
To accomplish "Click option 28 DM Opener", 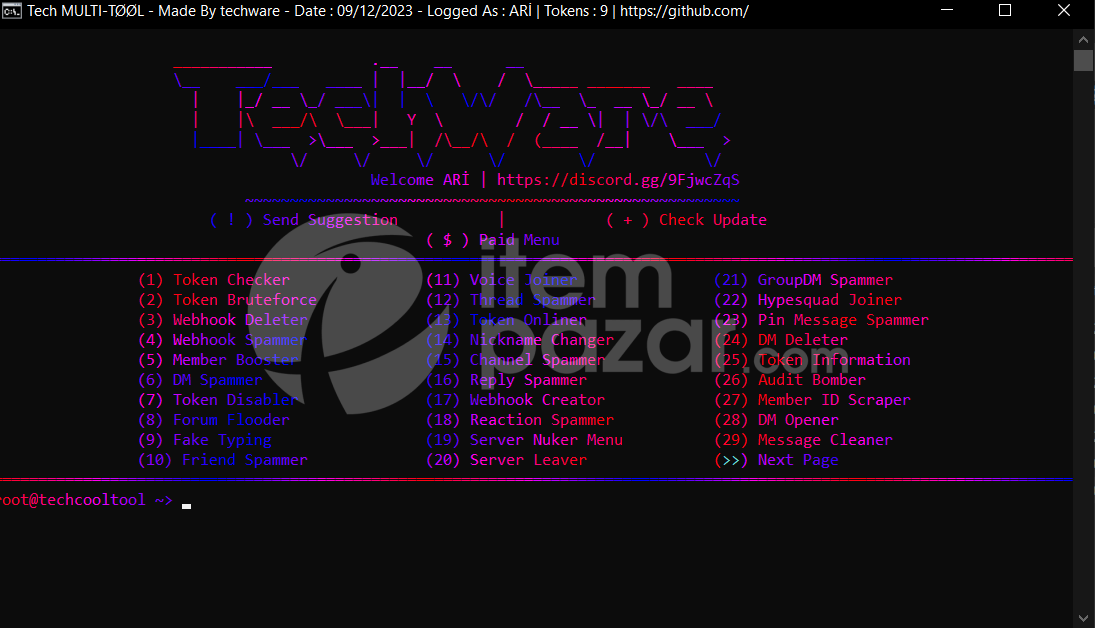I will (776, 421).
